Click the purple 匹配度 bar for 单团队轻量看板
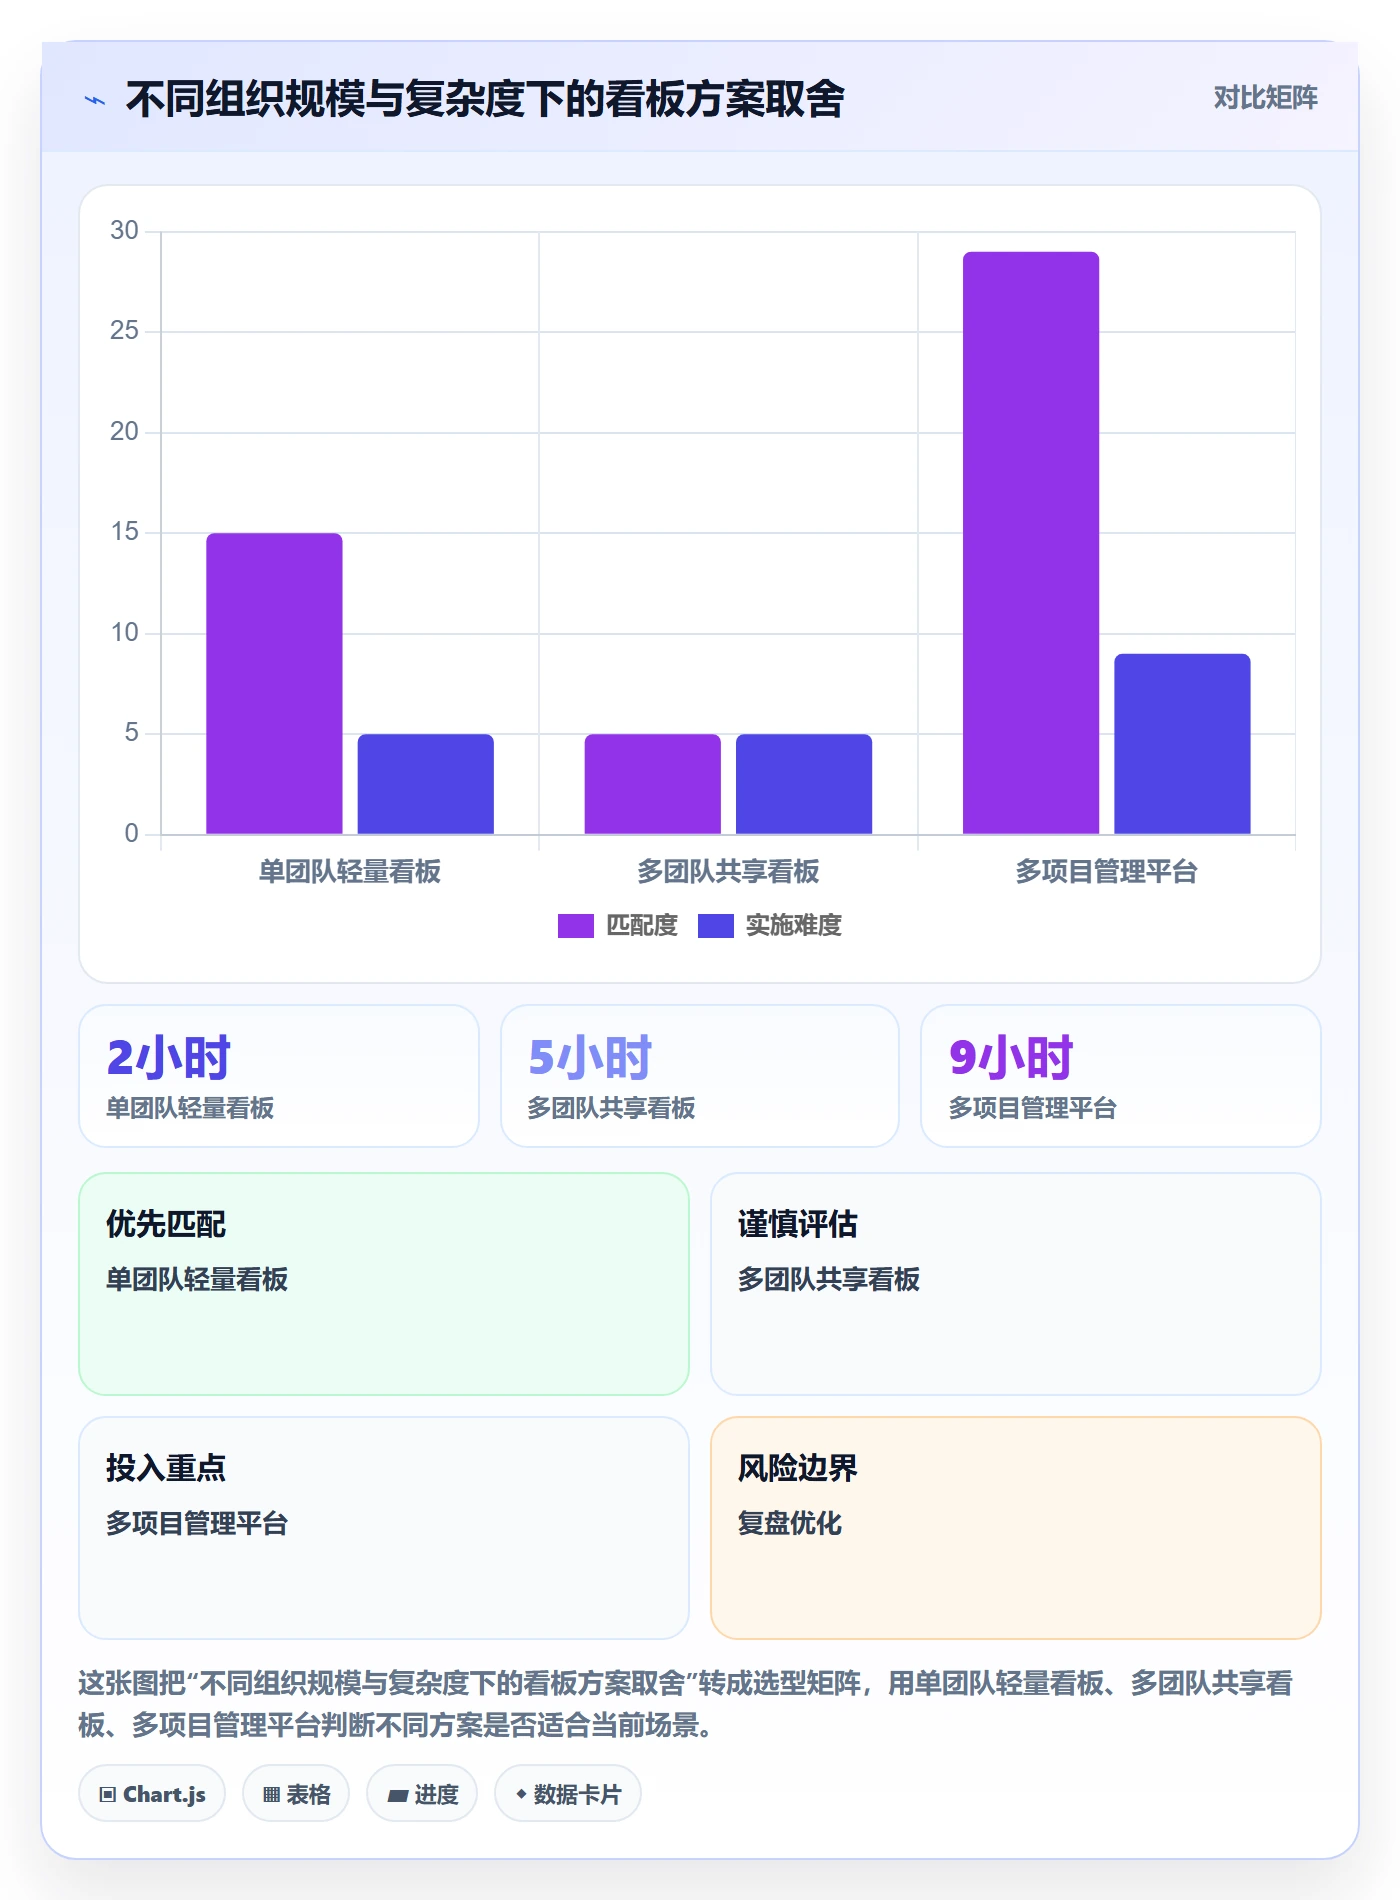Viewport: 1400px width, 1900px height. 274,683
